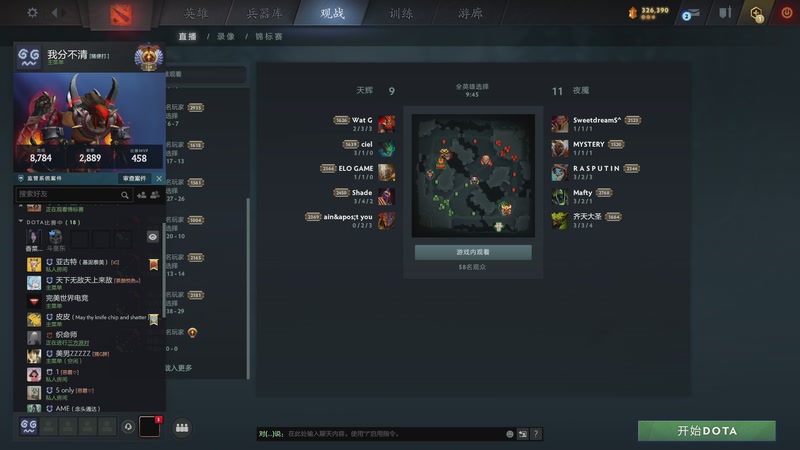
Task: Select the 录像 sub-tab
Action: point(226,36)
